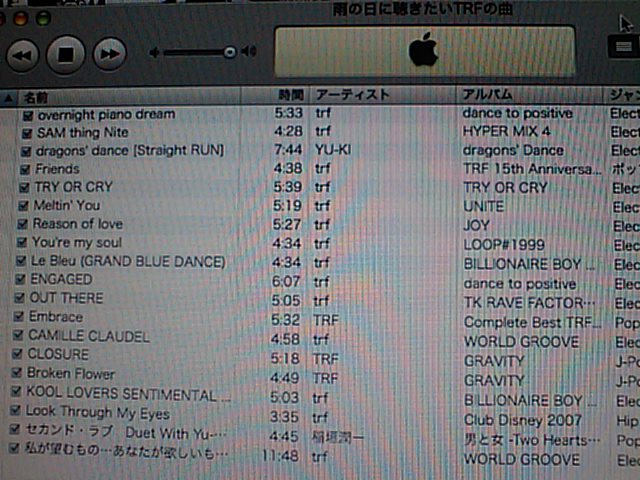The image size is (640, 480).
Task: Click the Complete Best TRF album cell
Action: point(533,322)
